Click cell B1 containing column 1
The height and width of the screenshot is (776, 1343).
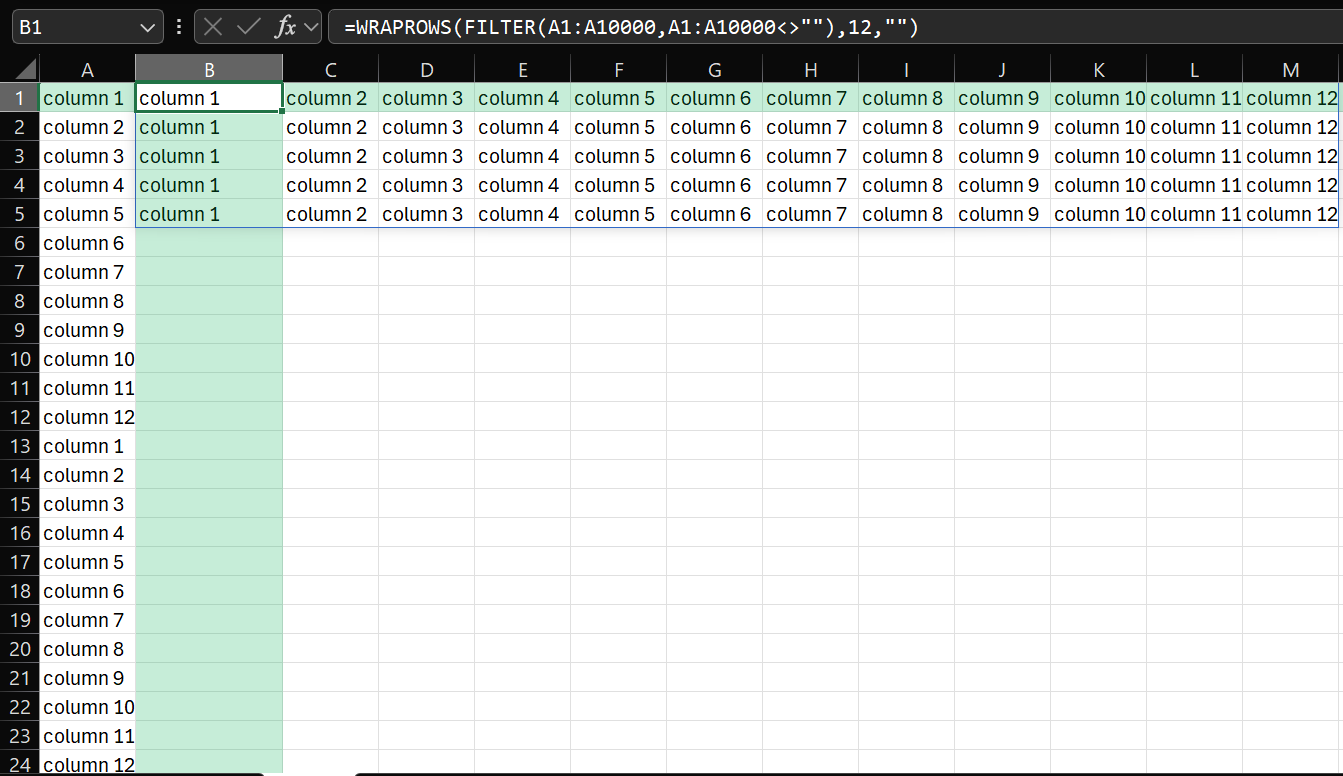[x=209, y=98]
